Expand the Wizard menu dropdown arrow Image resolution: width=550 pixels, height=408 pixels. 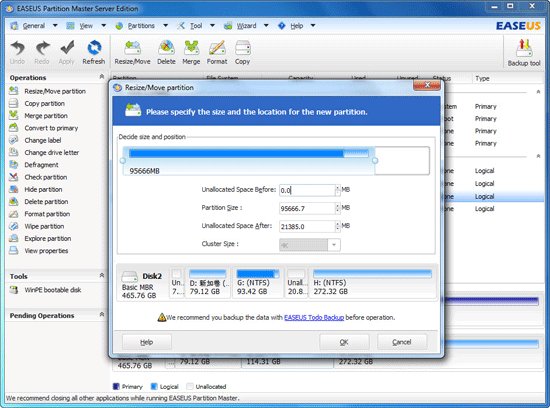pyautogui.click(x=266, y=26)
